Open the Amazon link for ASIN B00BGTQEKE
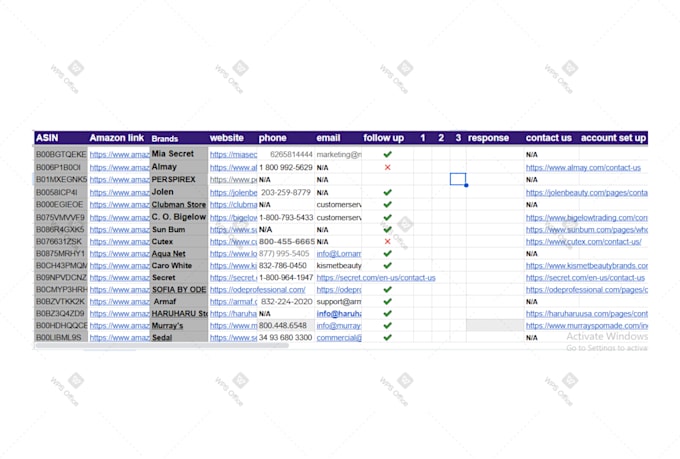The height and width of the screenshot is (459, 680). click(x=119, y=154)
